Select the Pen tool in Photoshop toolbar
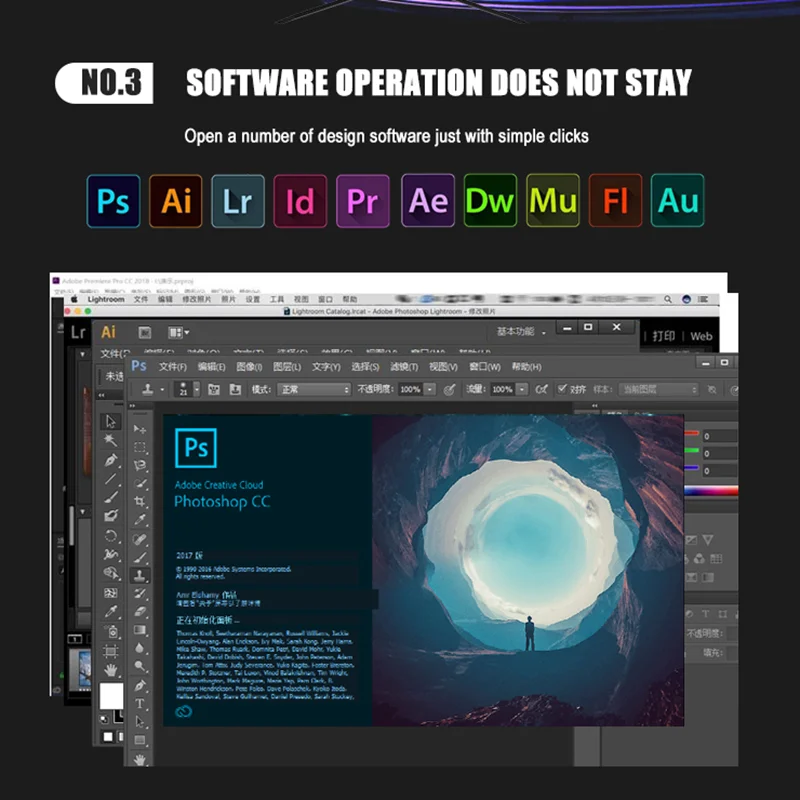Image resolution: width=800 pixels, height=800 pixels. (x=140, y=685)
